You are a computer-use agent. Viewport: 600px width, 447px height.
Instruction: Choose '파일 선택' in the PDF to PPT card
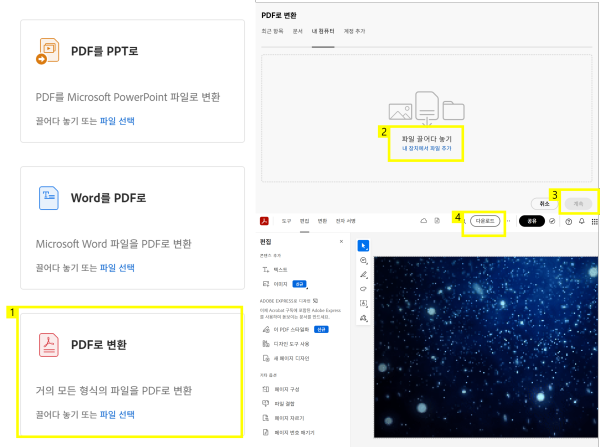click(x=117, y=121)
